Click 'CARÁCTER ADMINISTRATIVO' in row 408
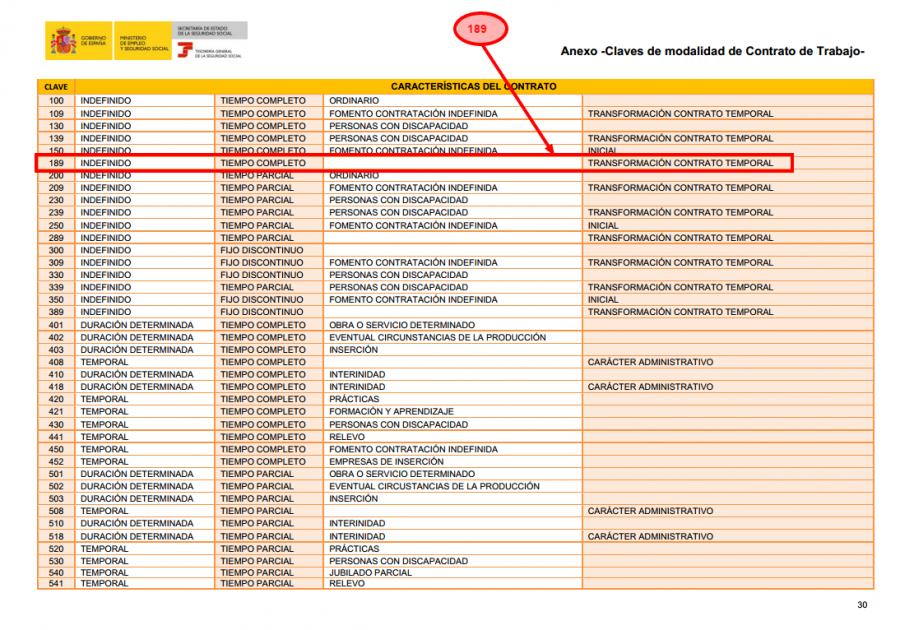 pyautogui.click(x=650, y=362)
